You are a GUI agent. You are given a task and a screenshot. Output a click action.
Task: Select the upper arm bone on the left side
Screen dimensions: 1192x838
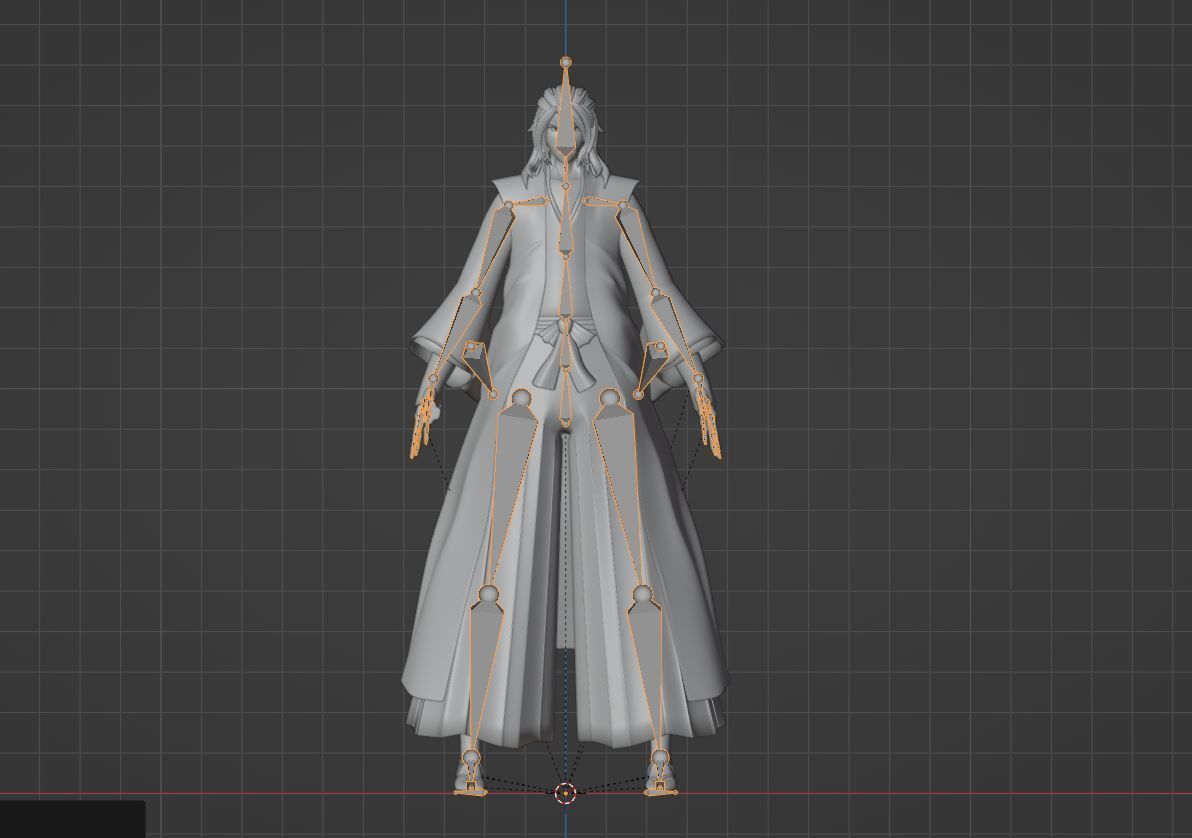tap(494, 247)
